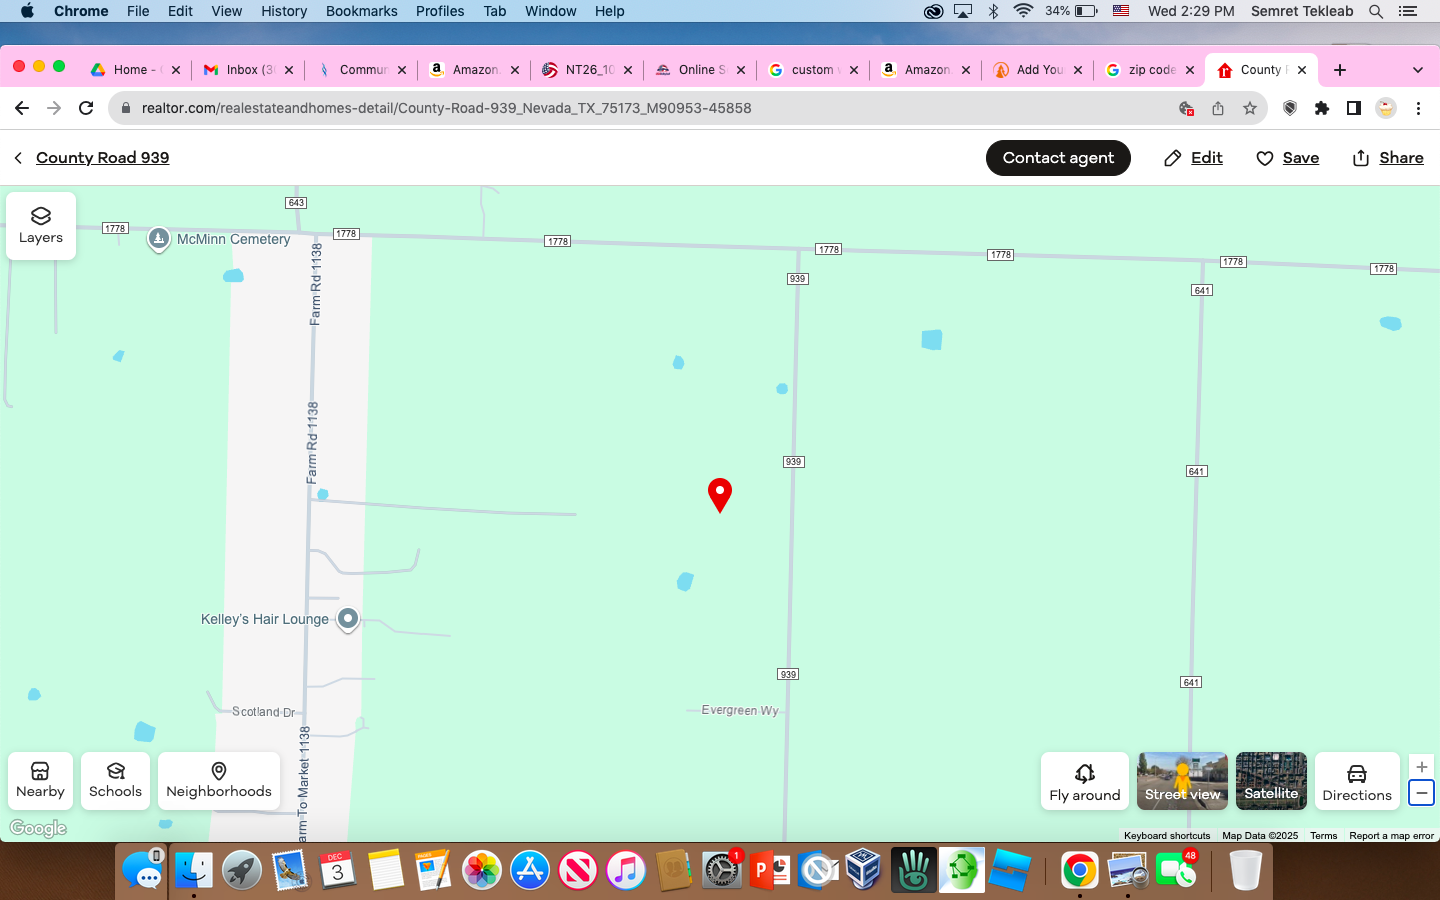This screenshot has height=900, width=1440.
Task: Show Neighborhoods overlay on map
Action: pyautogui.click(x=219, y=780)
